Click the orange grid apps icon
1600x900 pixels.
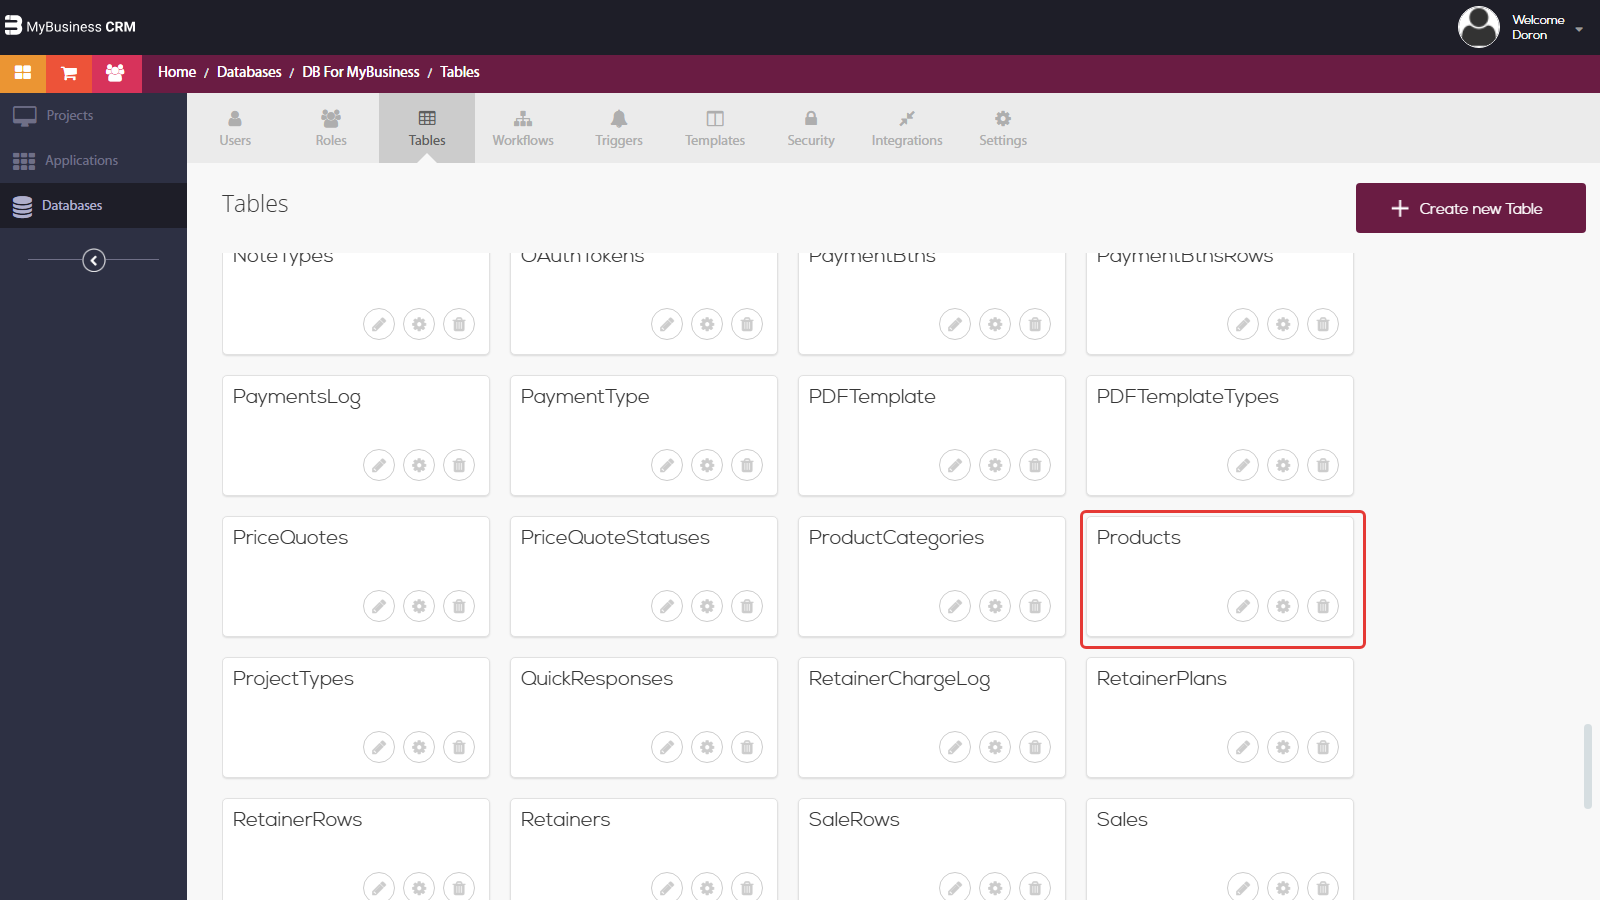(x=23, y=73)
